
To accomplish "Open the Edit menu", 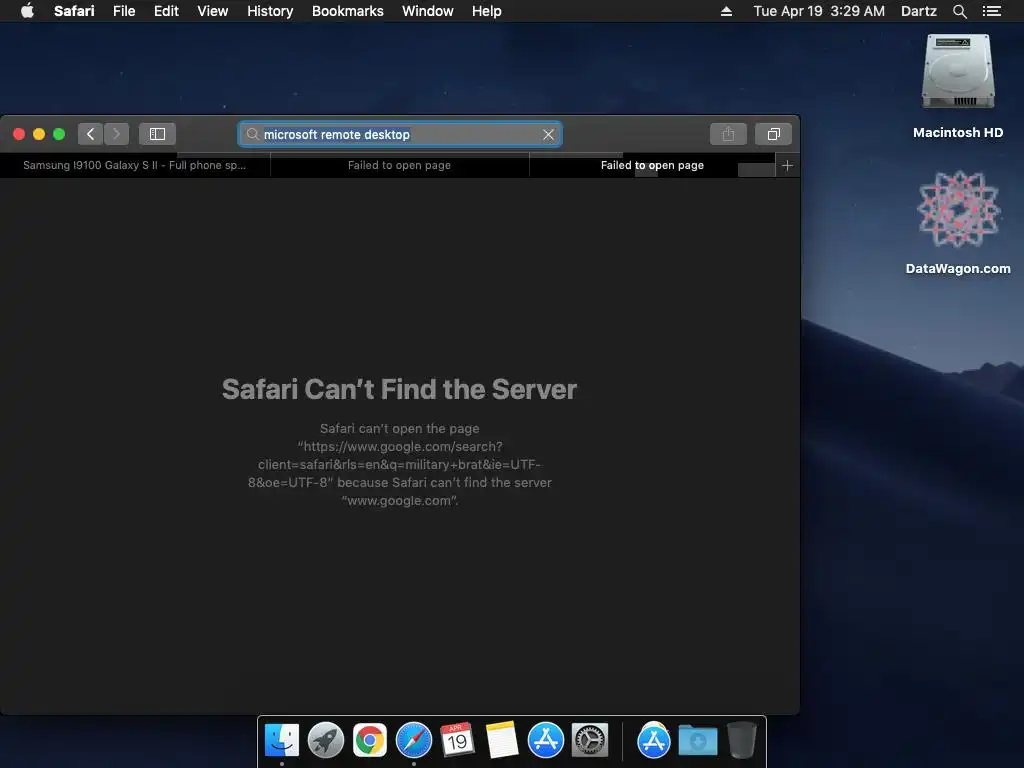I will [x=166, y=11].
